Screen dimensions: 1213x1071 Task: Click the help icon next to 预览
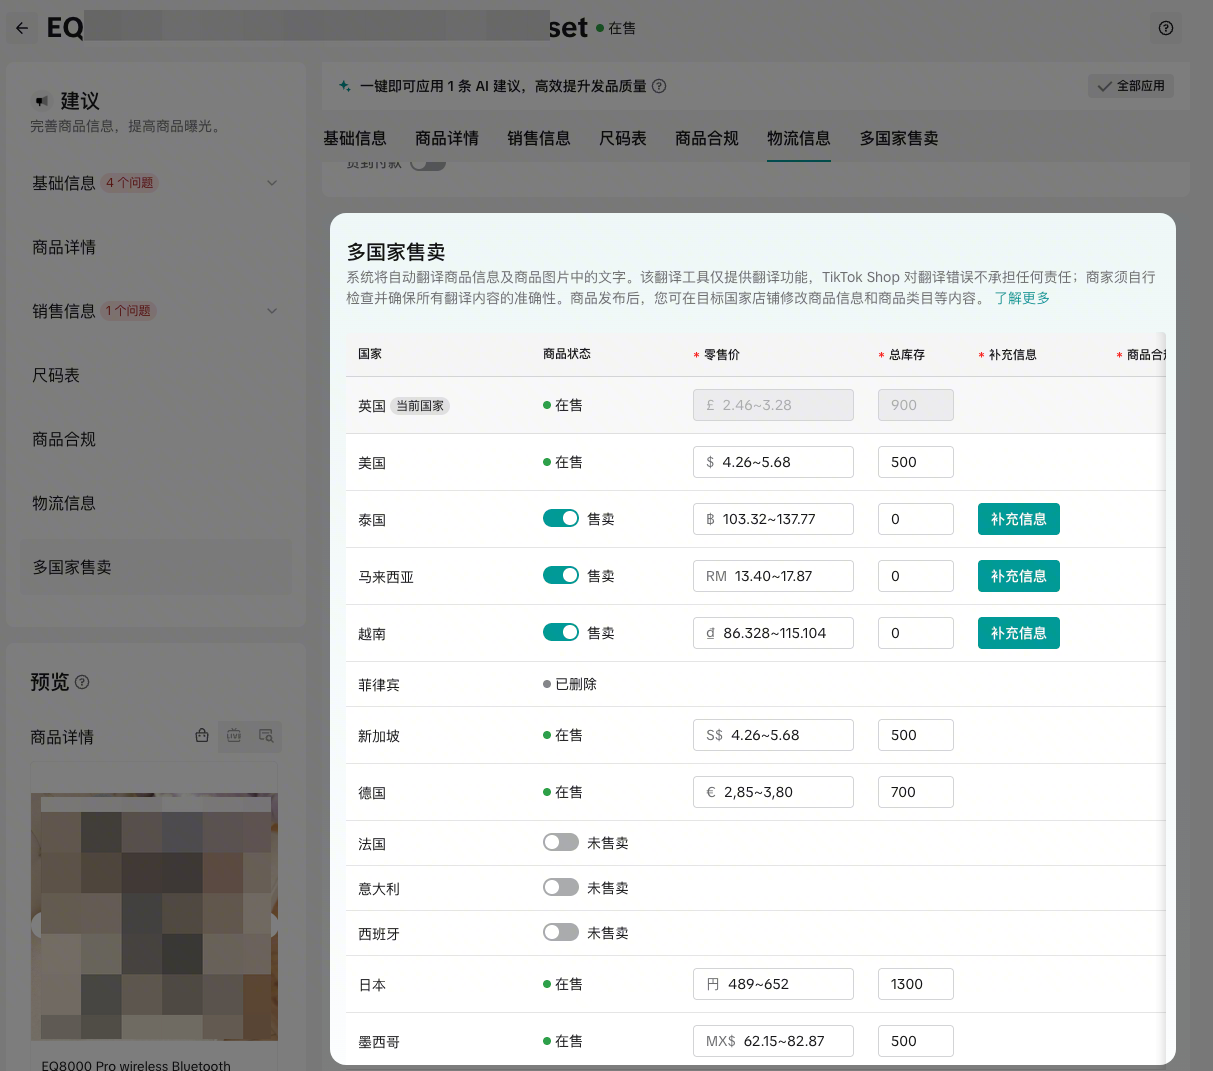[x=82, y=682]
